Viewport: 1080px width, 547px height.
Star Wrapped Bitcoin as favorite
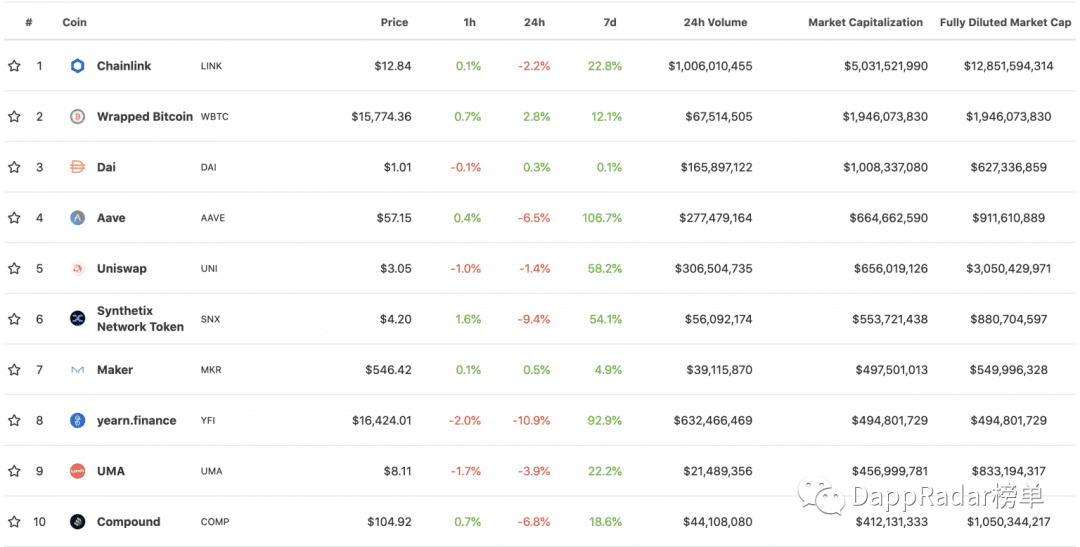[x=14, y=116]
